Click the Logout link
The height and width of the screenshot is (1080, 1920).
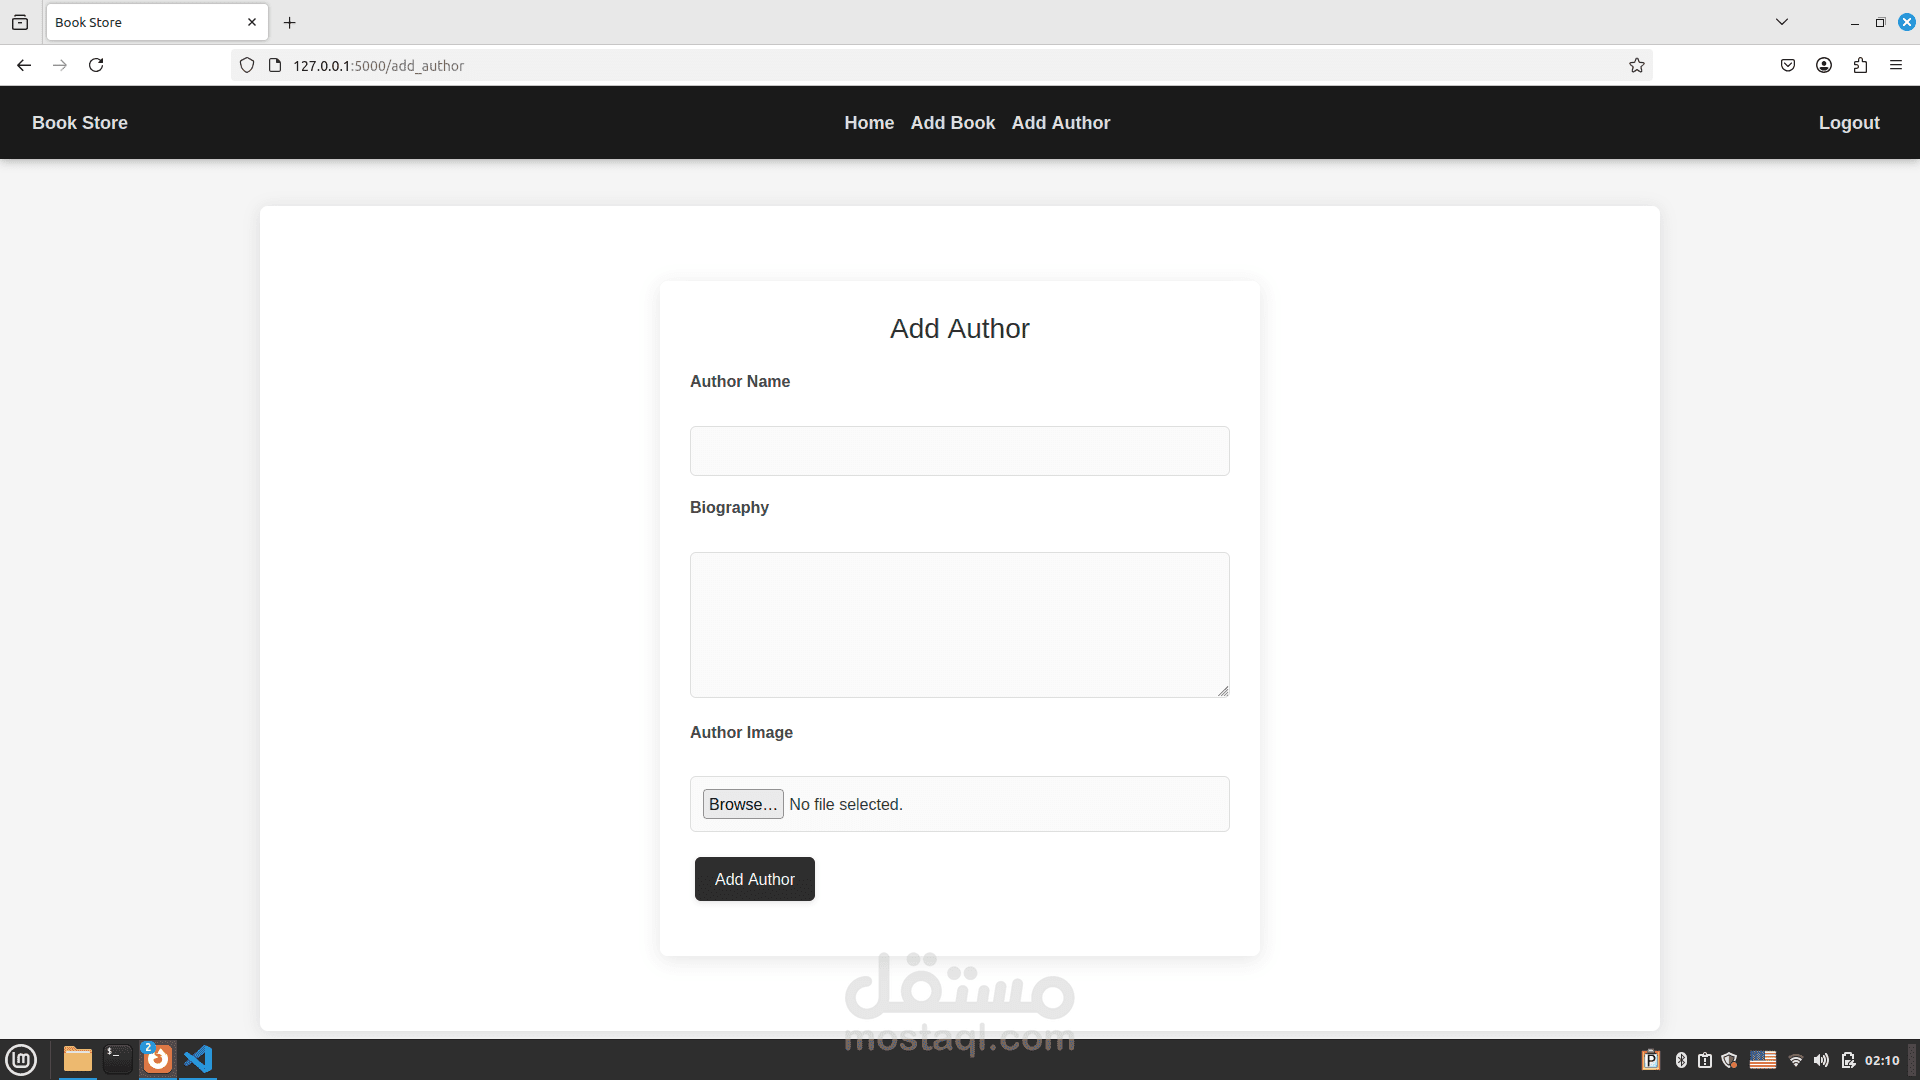pyautogui.click(x=1848, y=123)
